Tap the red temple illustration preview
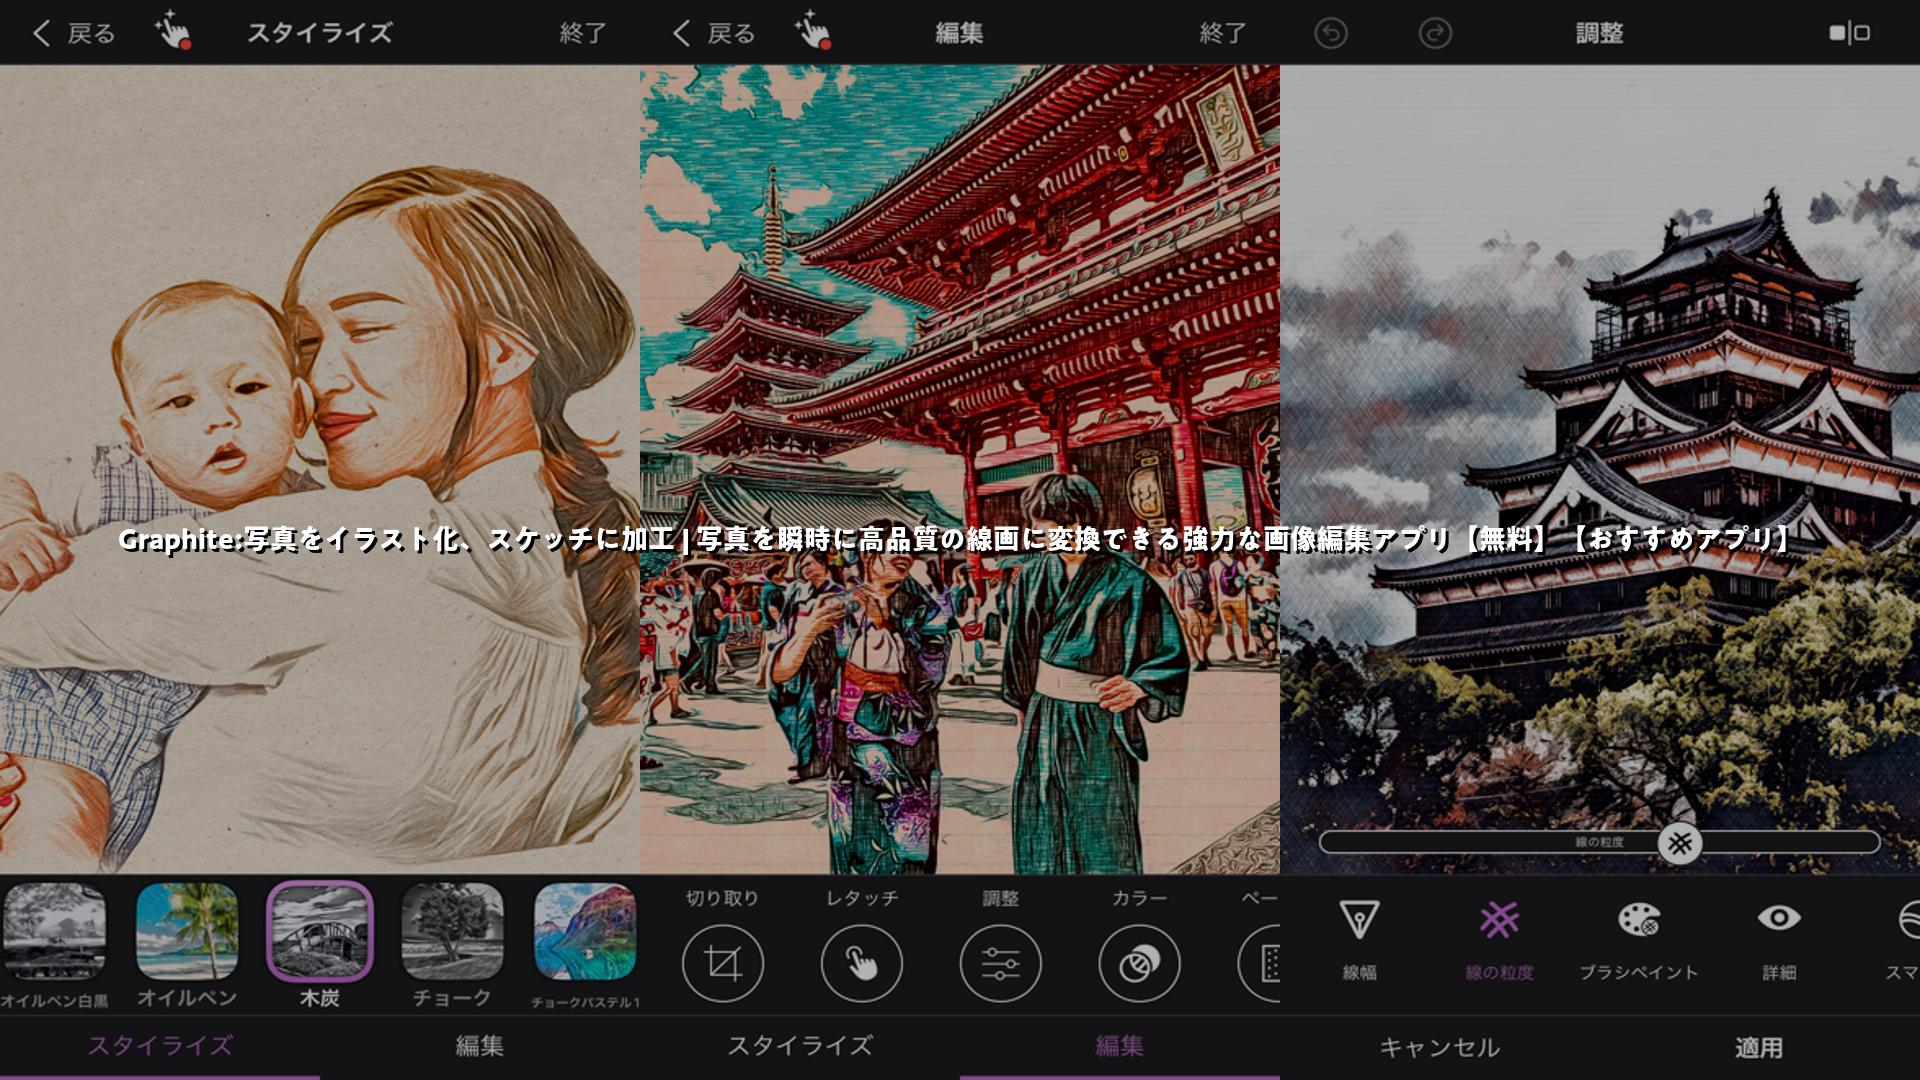 pyautogui.click(x=960, y=470)
